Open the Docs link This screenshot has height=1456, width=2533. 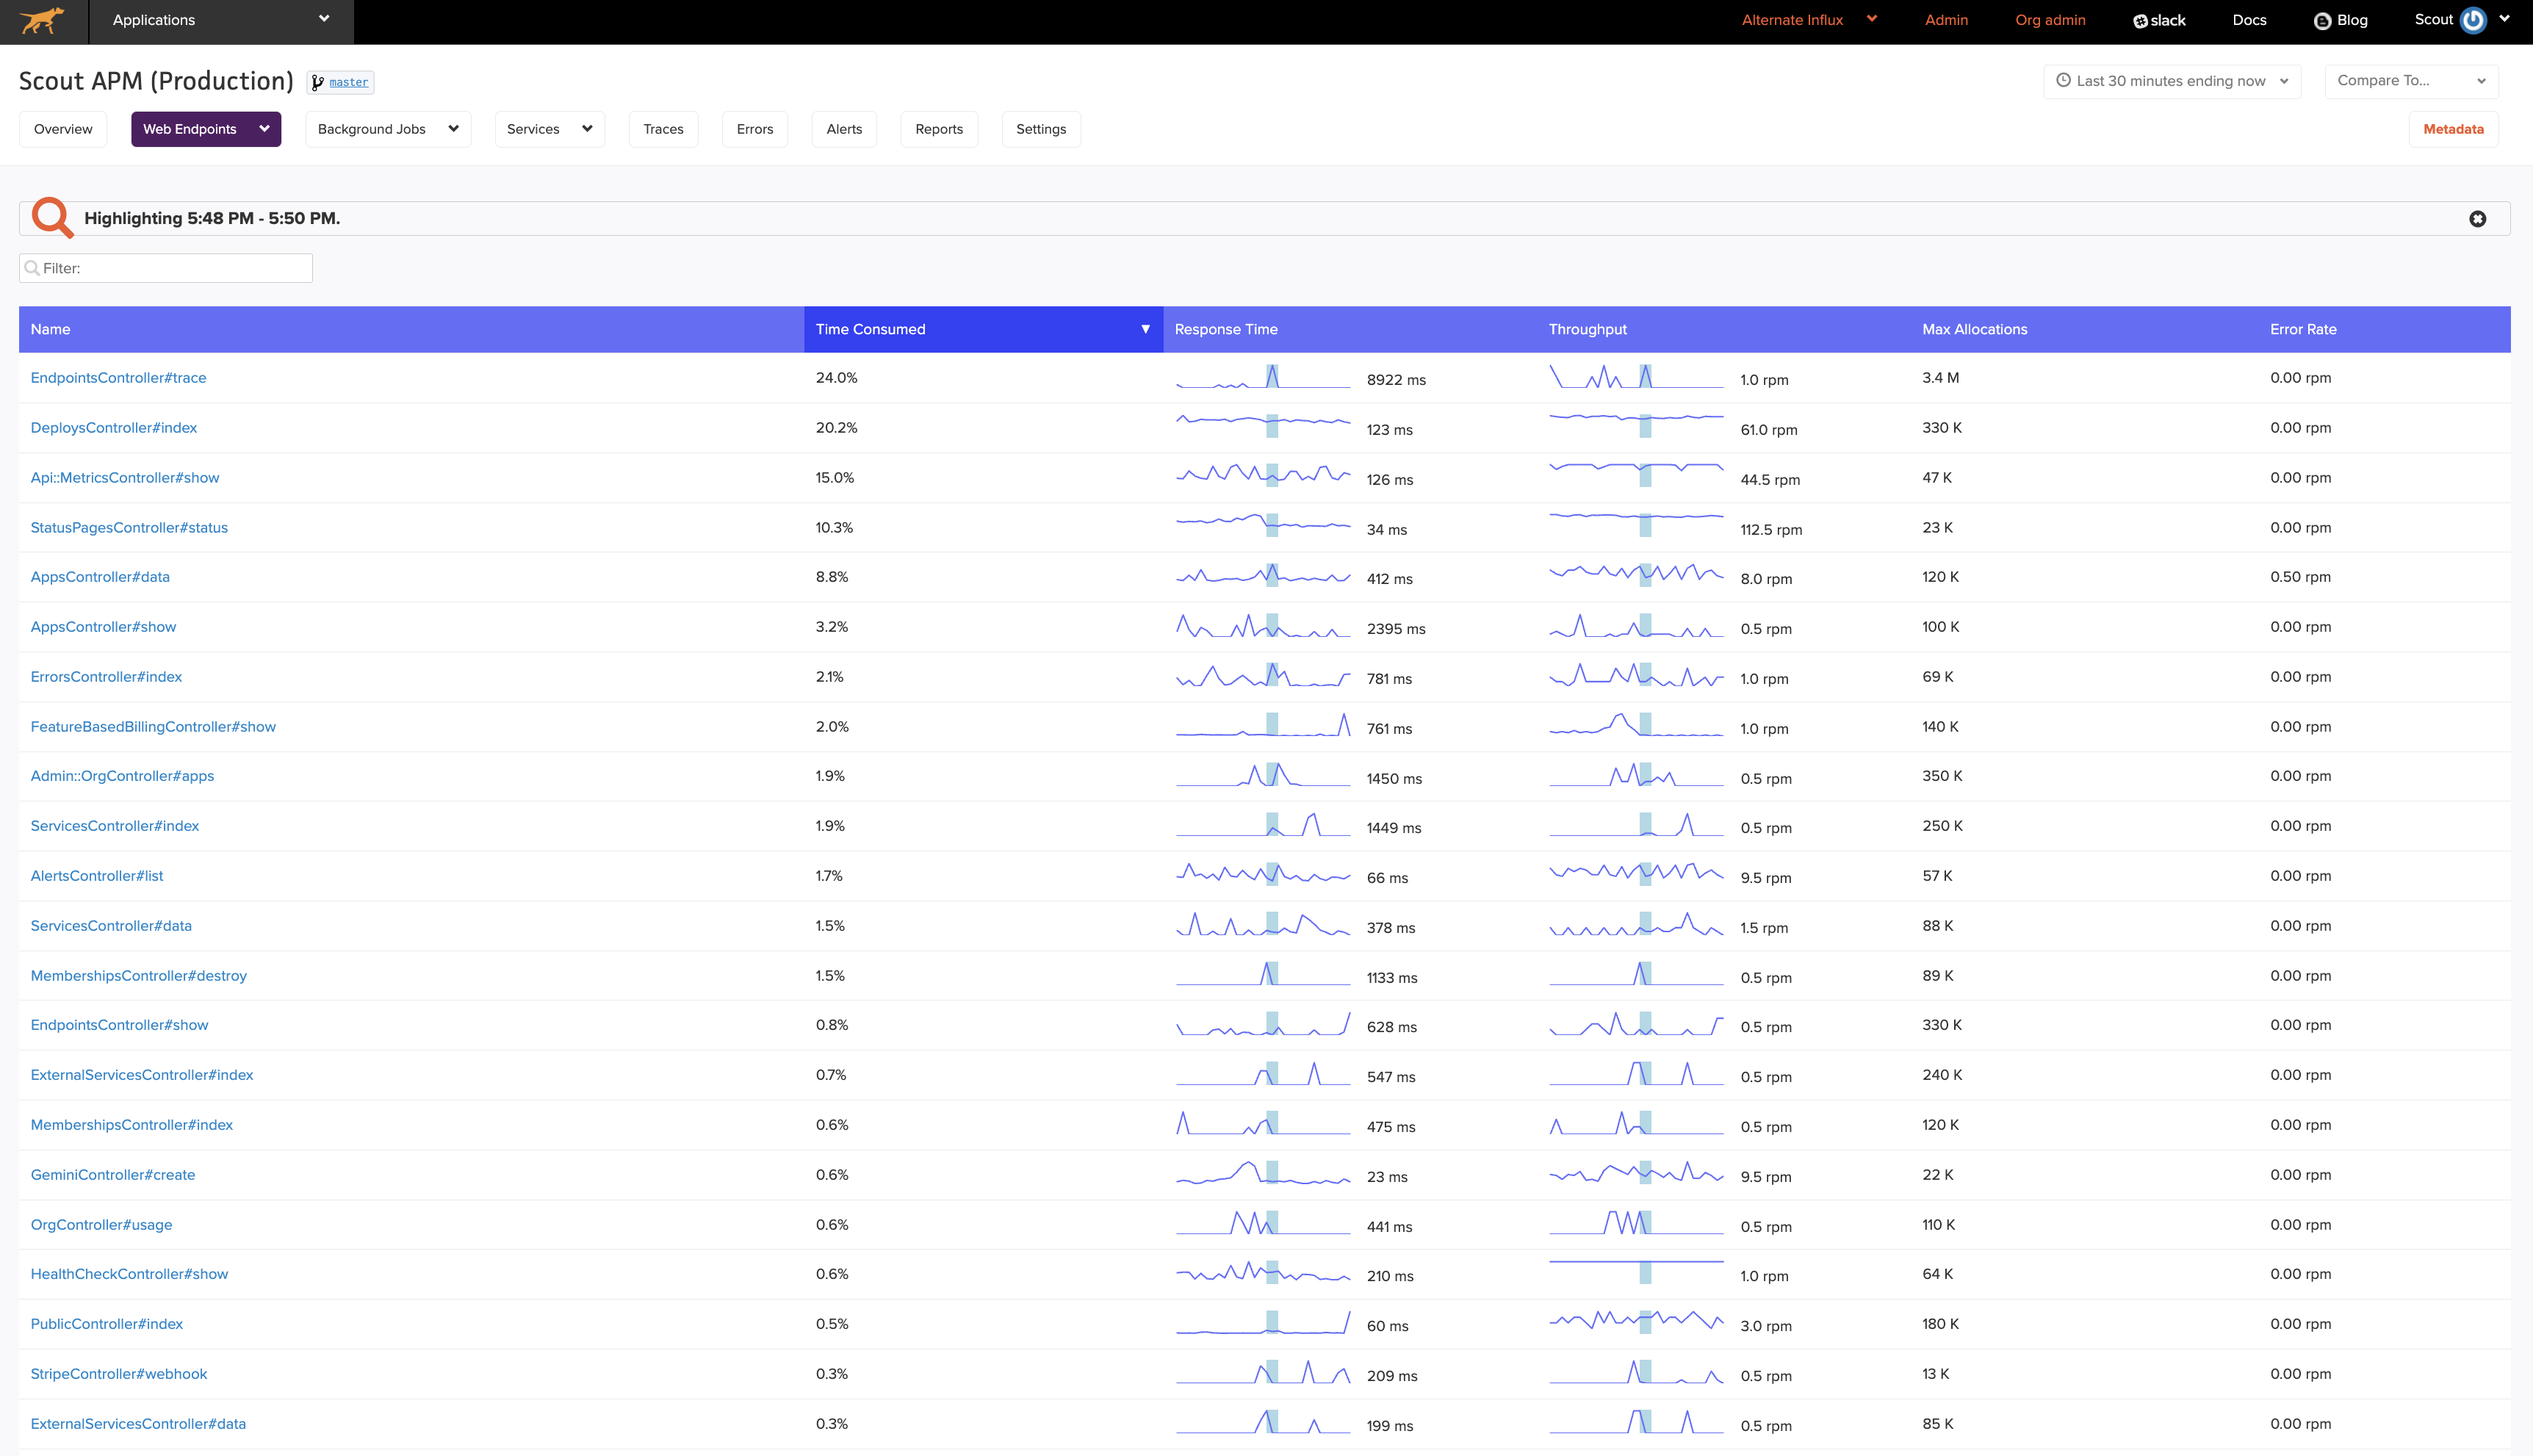point(2249,20)
